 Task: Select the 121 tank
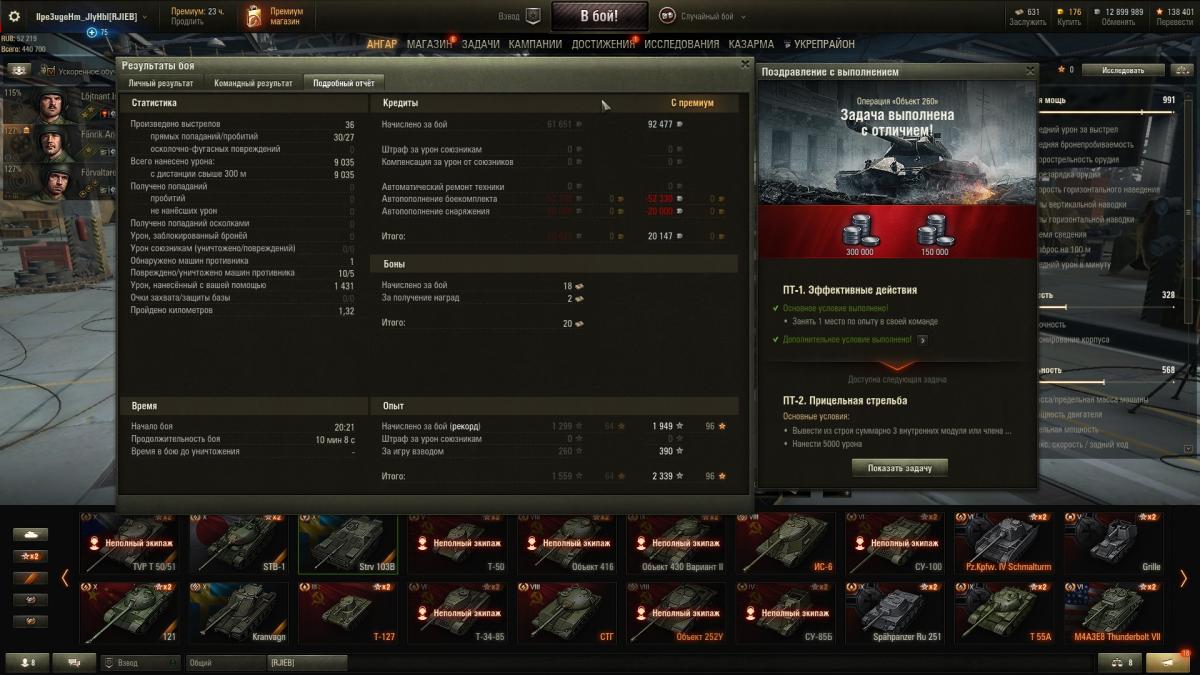point(129,613)
